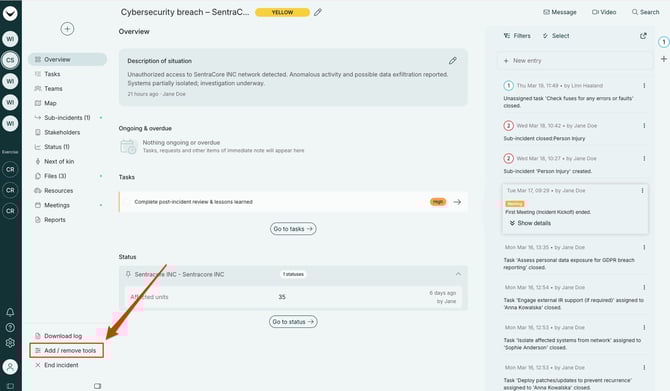Open options for 'Engage external IR support' entry
This screenshot has width=670, height=391.
[644, 288]
